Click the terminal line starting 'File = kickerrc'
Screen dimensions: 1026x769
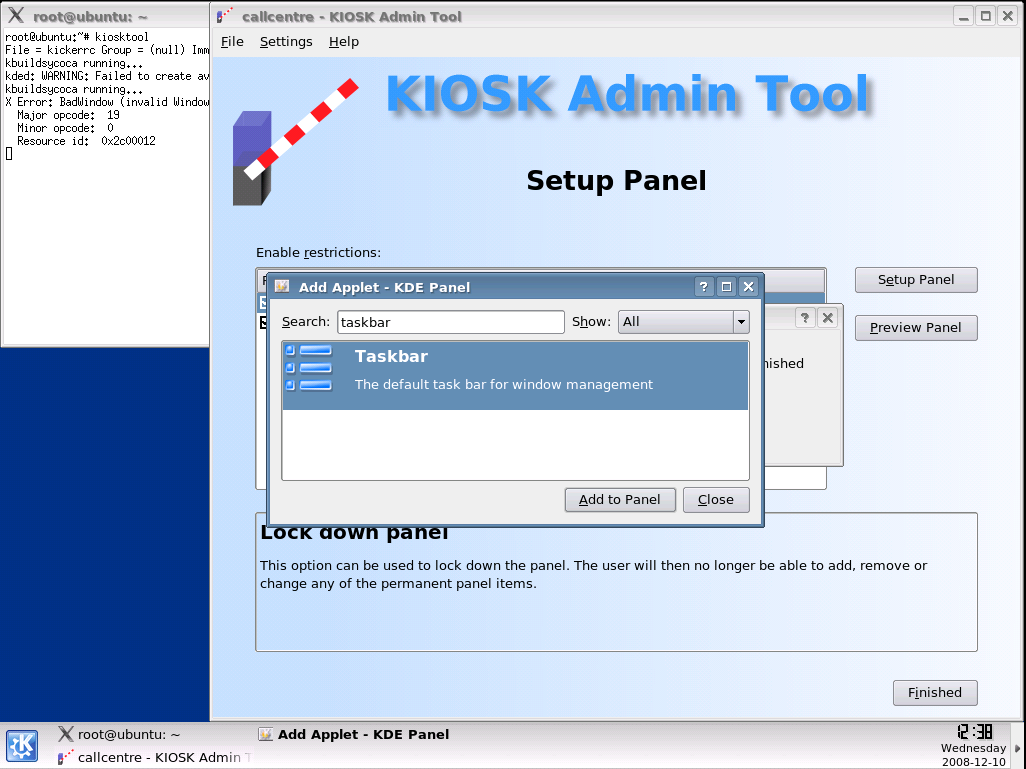(x=107, y=50)
